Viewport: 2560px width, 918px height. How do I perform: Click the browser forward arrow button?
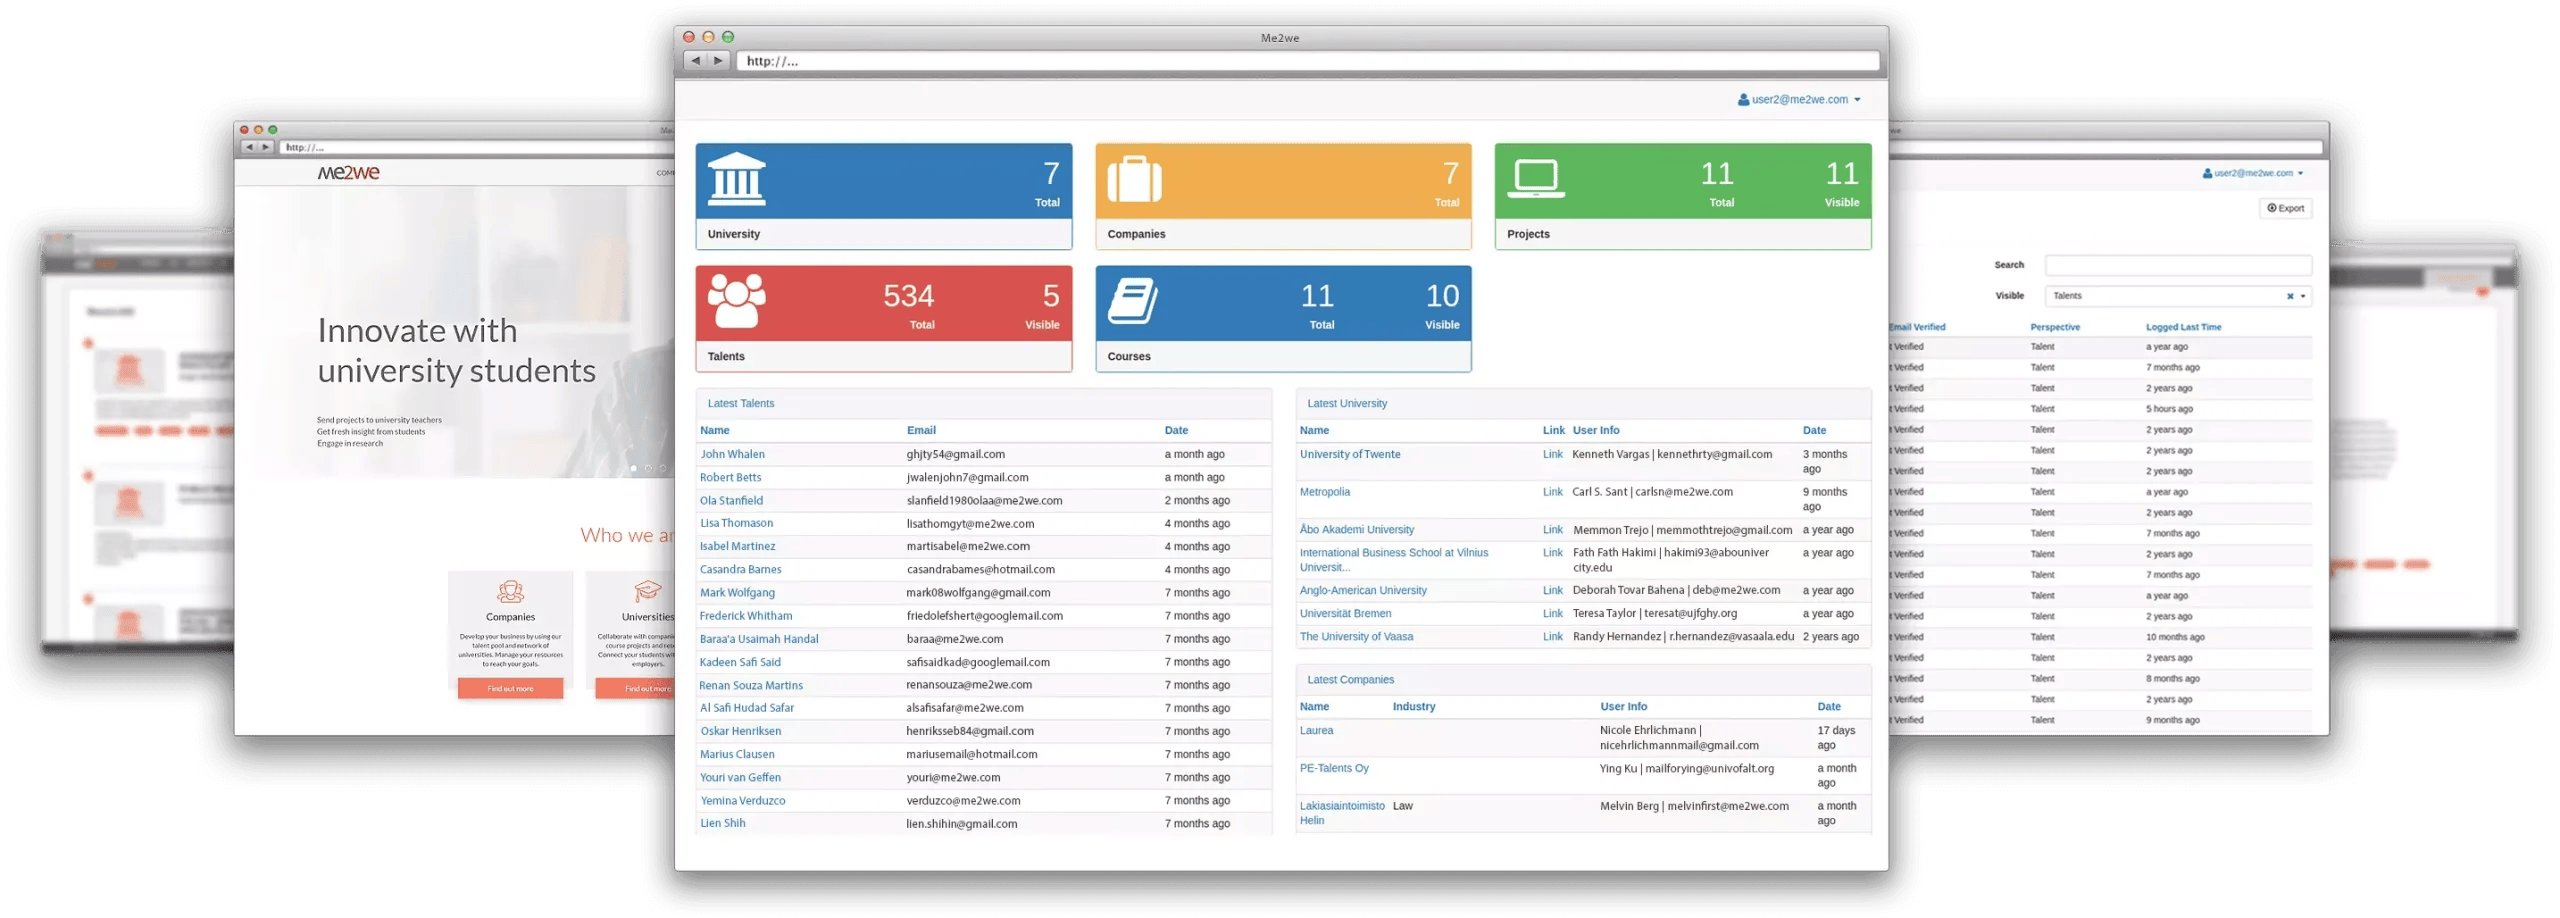point(718,61)
